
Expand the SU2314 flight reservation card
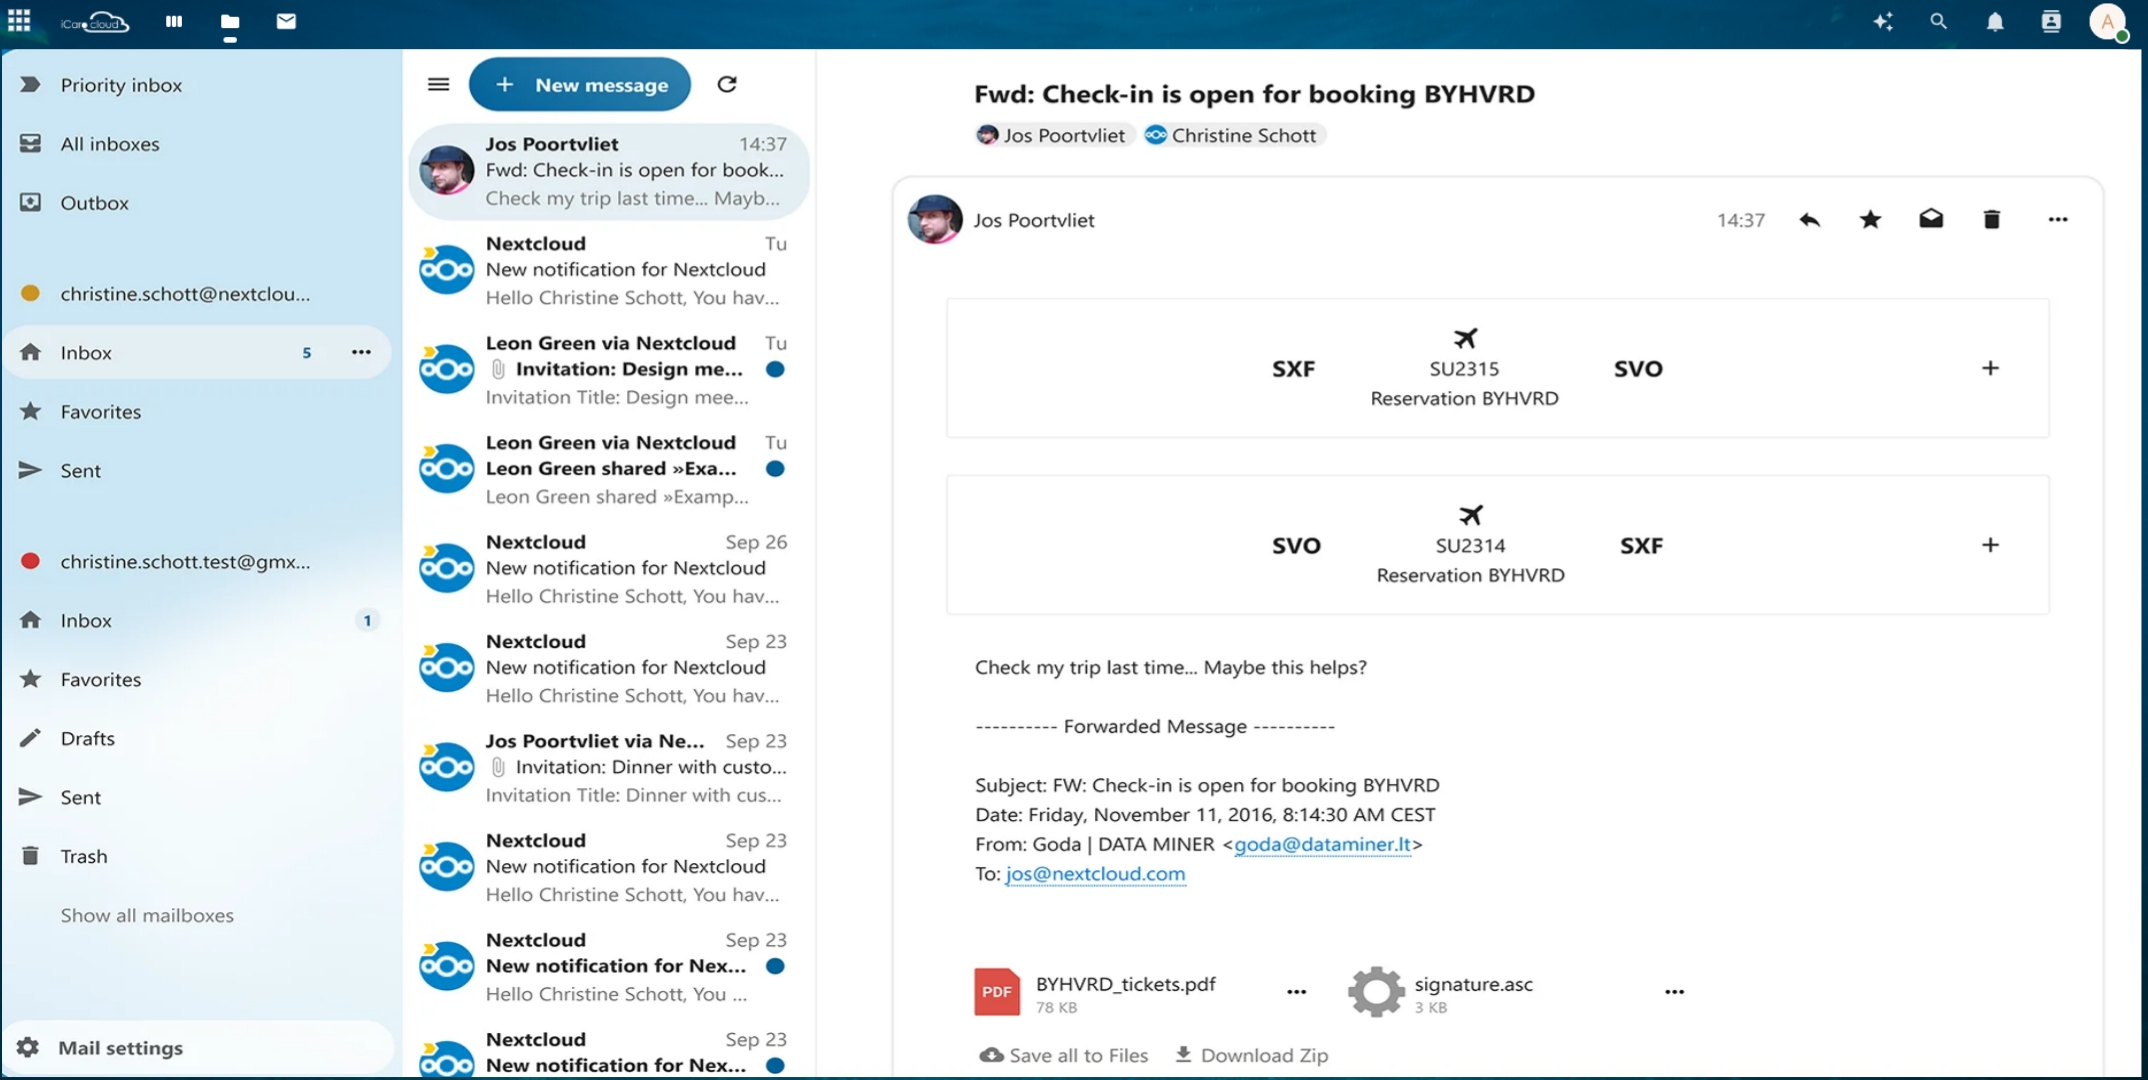tap(1990, 545)
